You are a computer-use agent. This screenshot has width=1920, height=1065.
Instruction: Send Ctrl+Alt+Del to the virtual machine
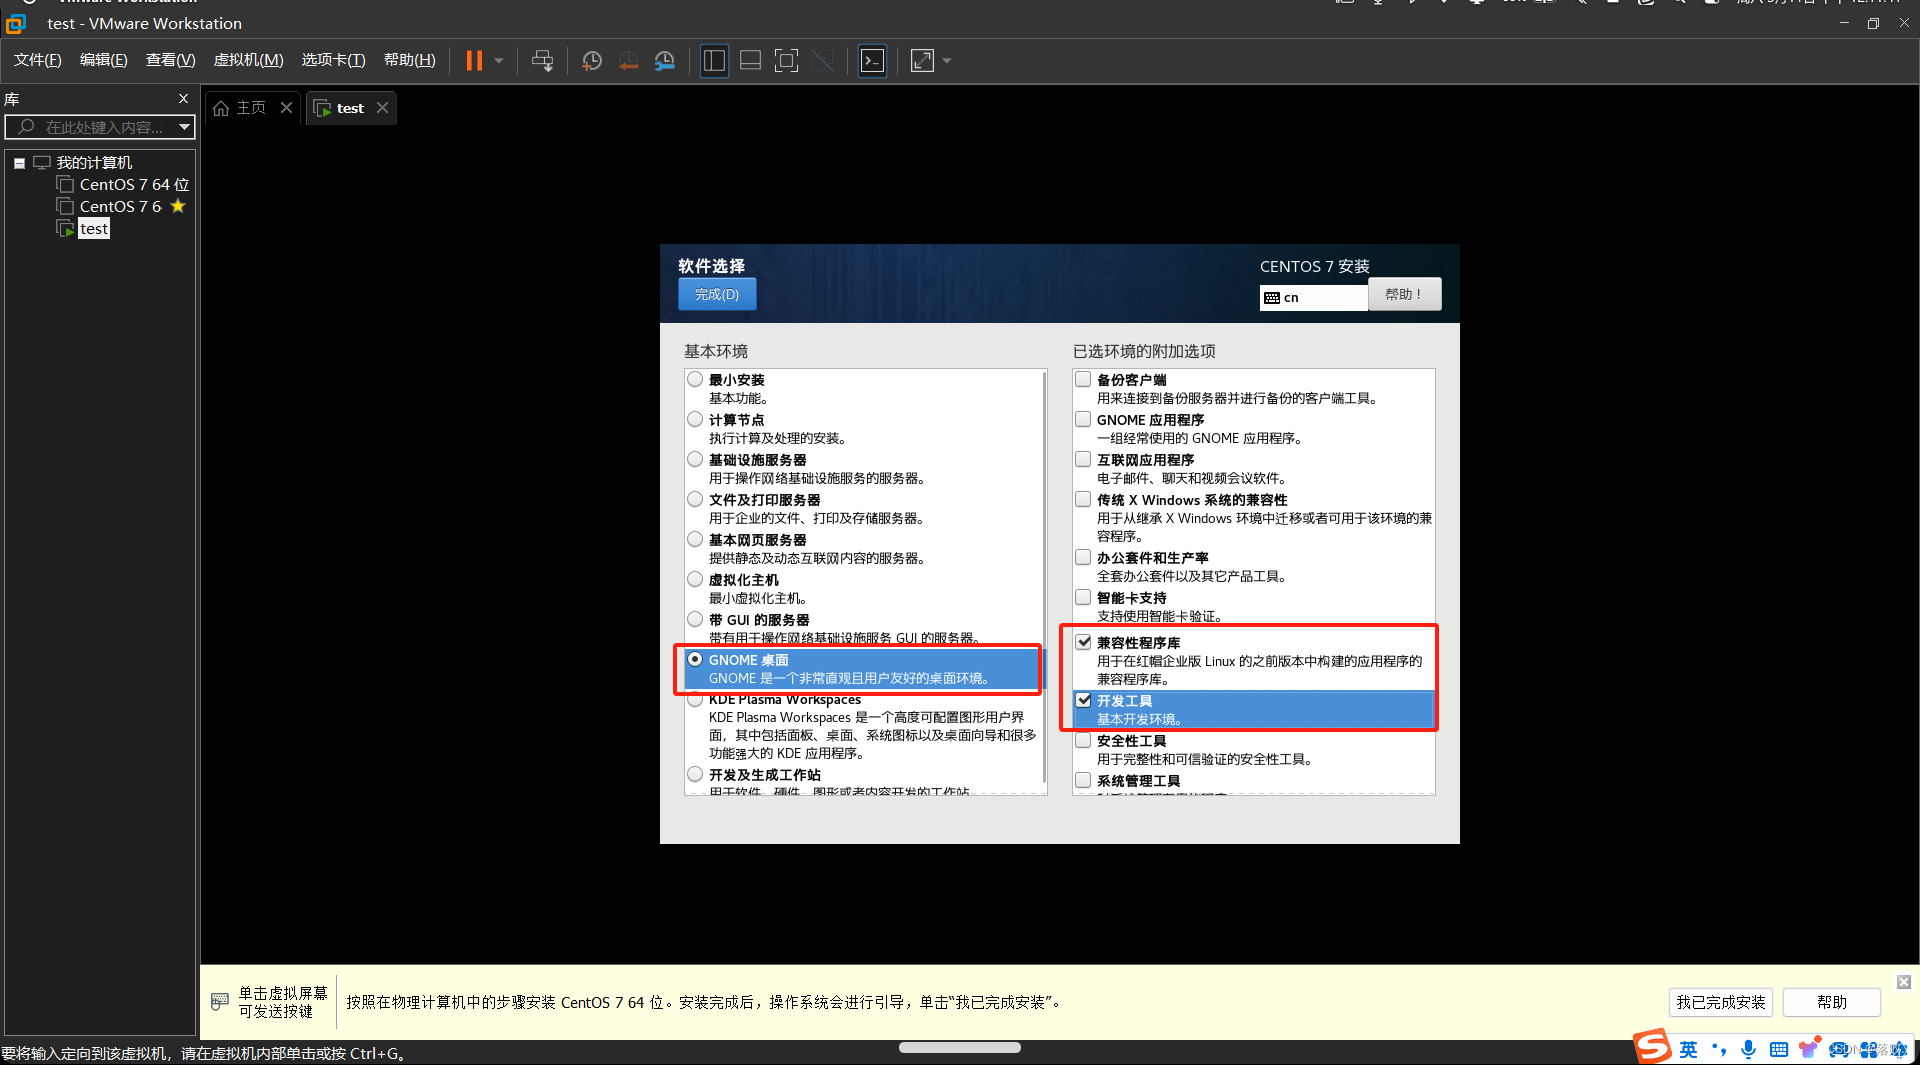click(x=542, y=61)
